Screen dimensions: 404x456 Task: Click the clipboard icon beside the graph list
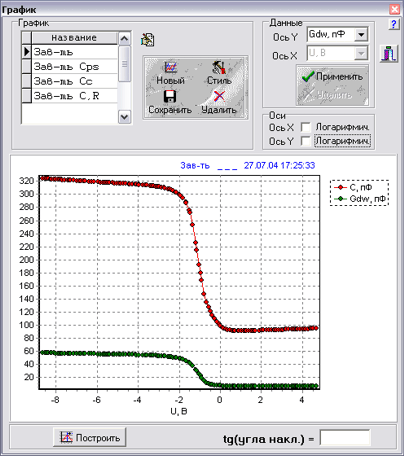[x=147, y=39]
